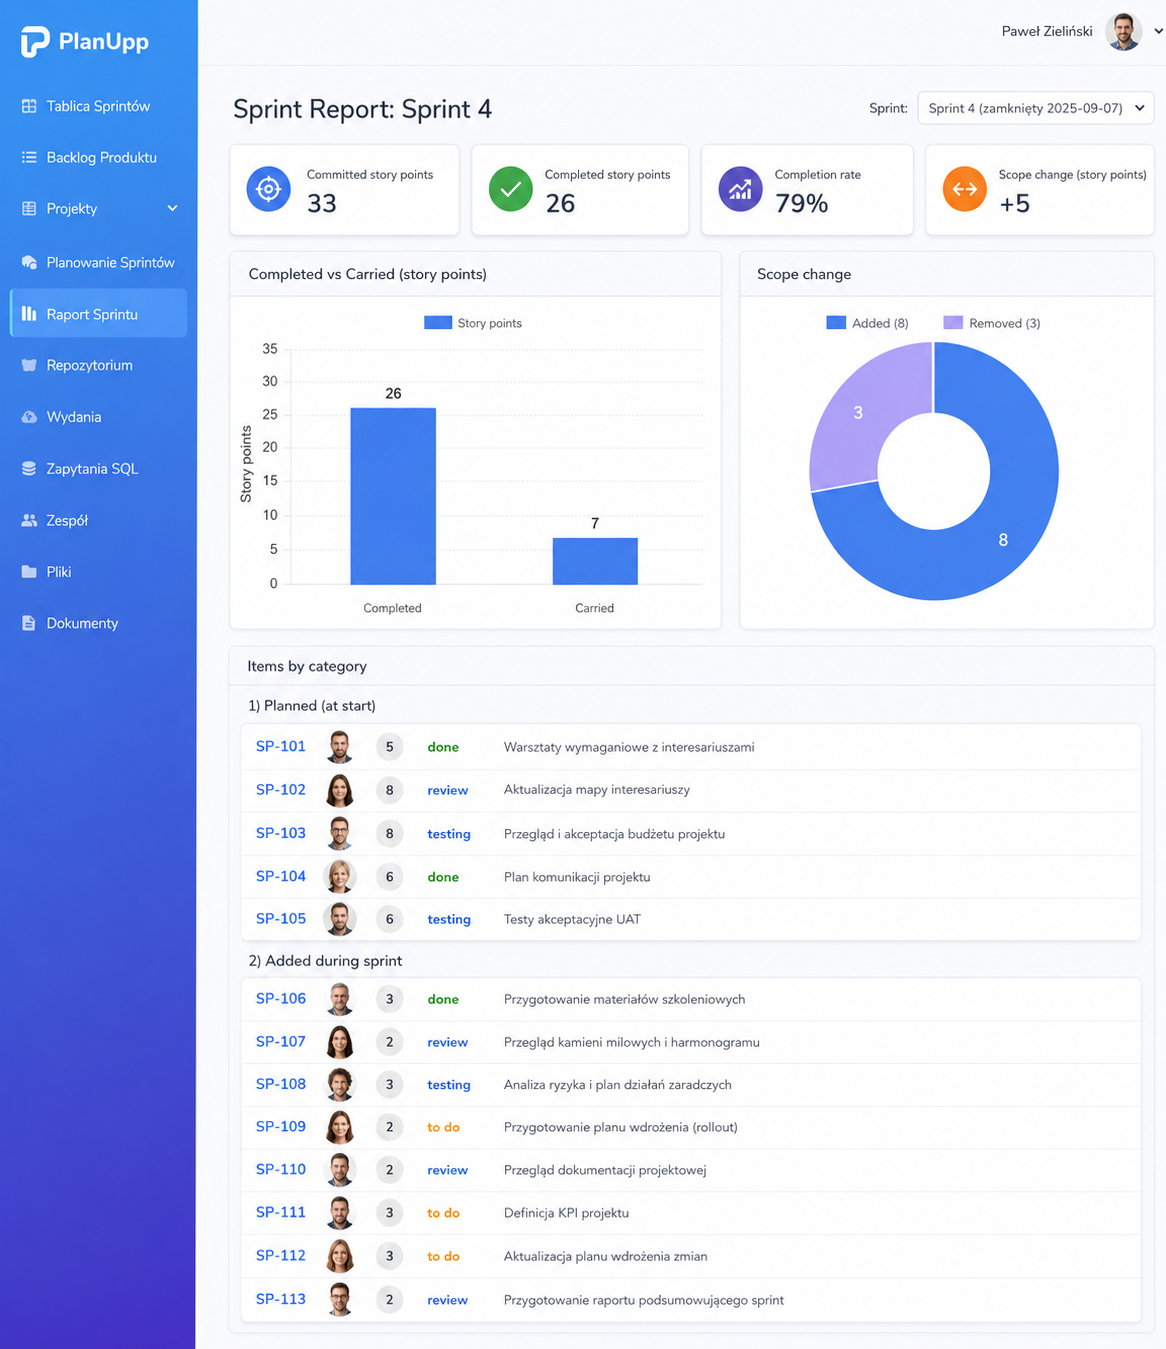Click the Committed story points target icon
1166x1349 pixels.
(269, 189)
